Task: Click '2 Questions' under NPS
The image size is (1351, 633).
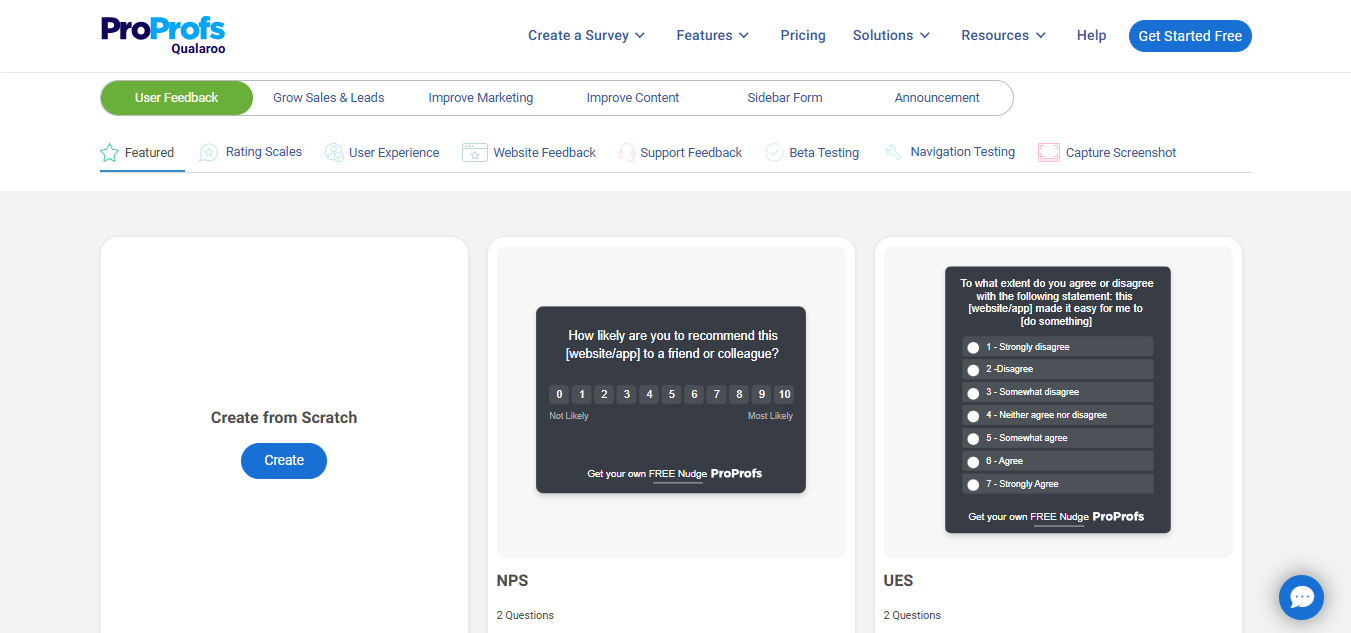Action: (525, 615)
